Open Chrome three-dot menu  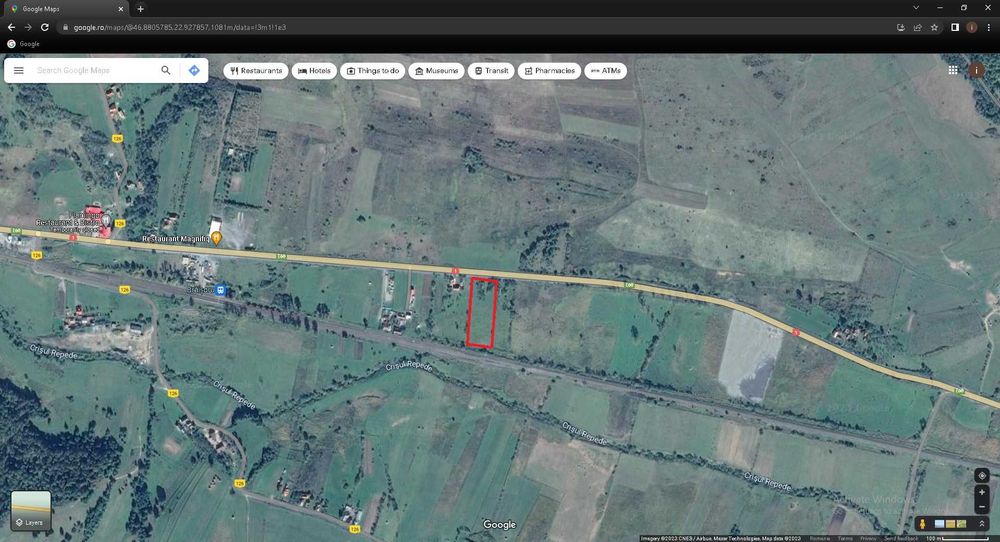pos(989,27)
